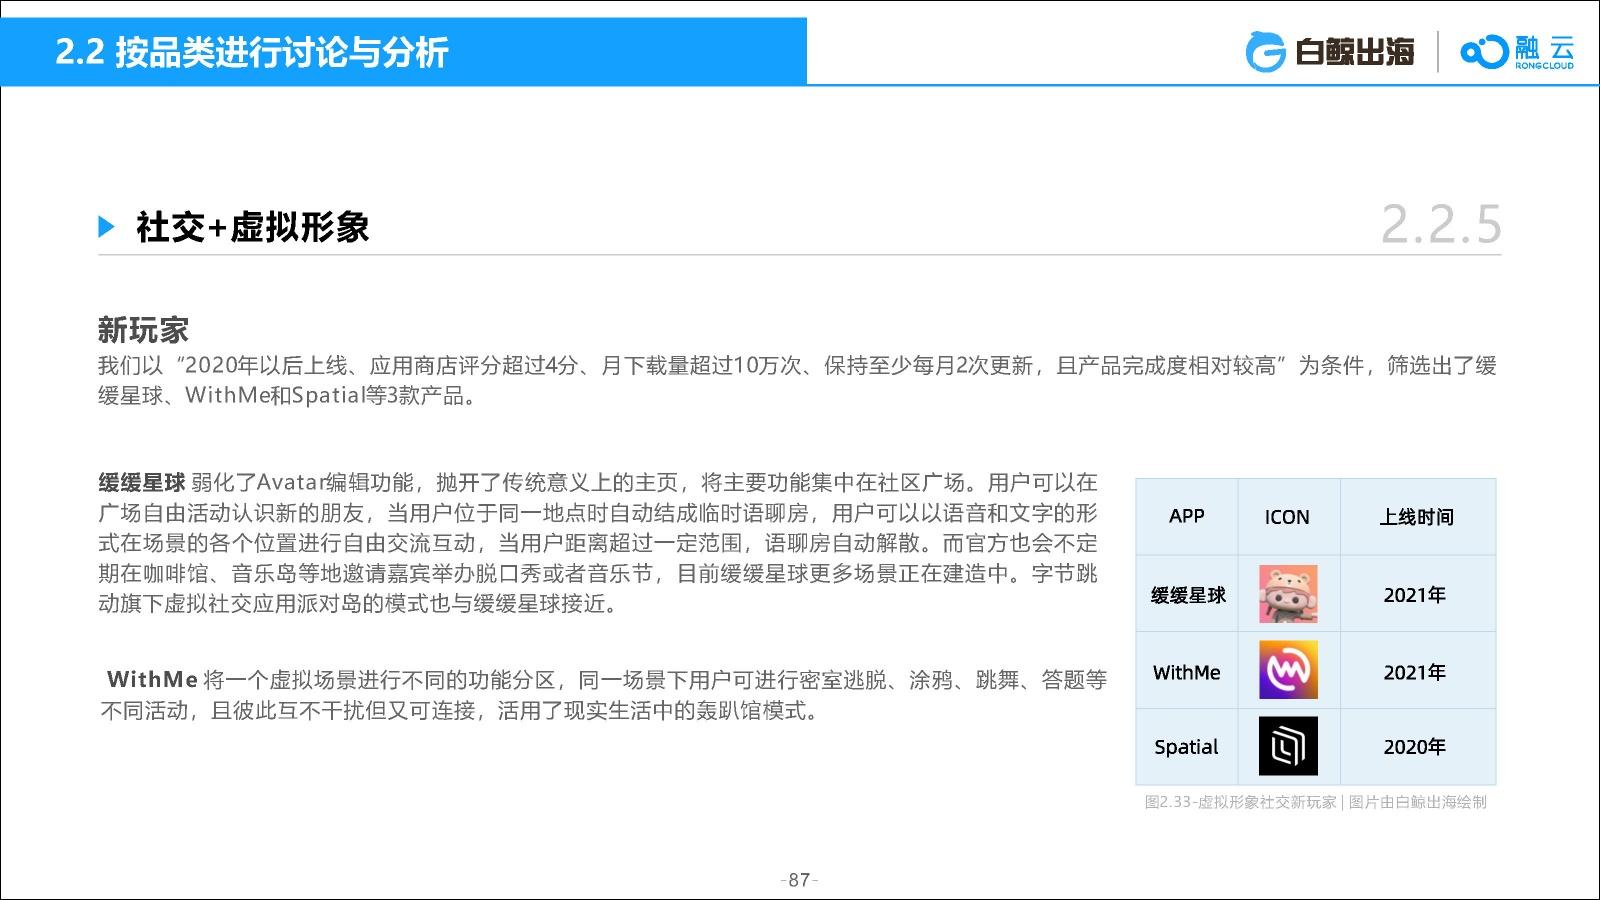
Task: Click the 白鲸出海 logo in header
Action: tap(1329, 52)
